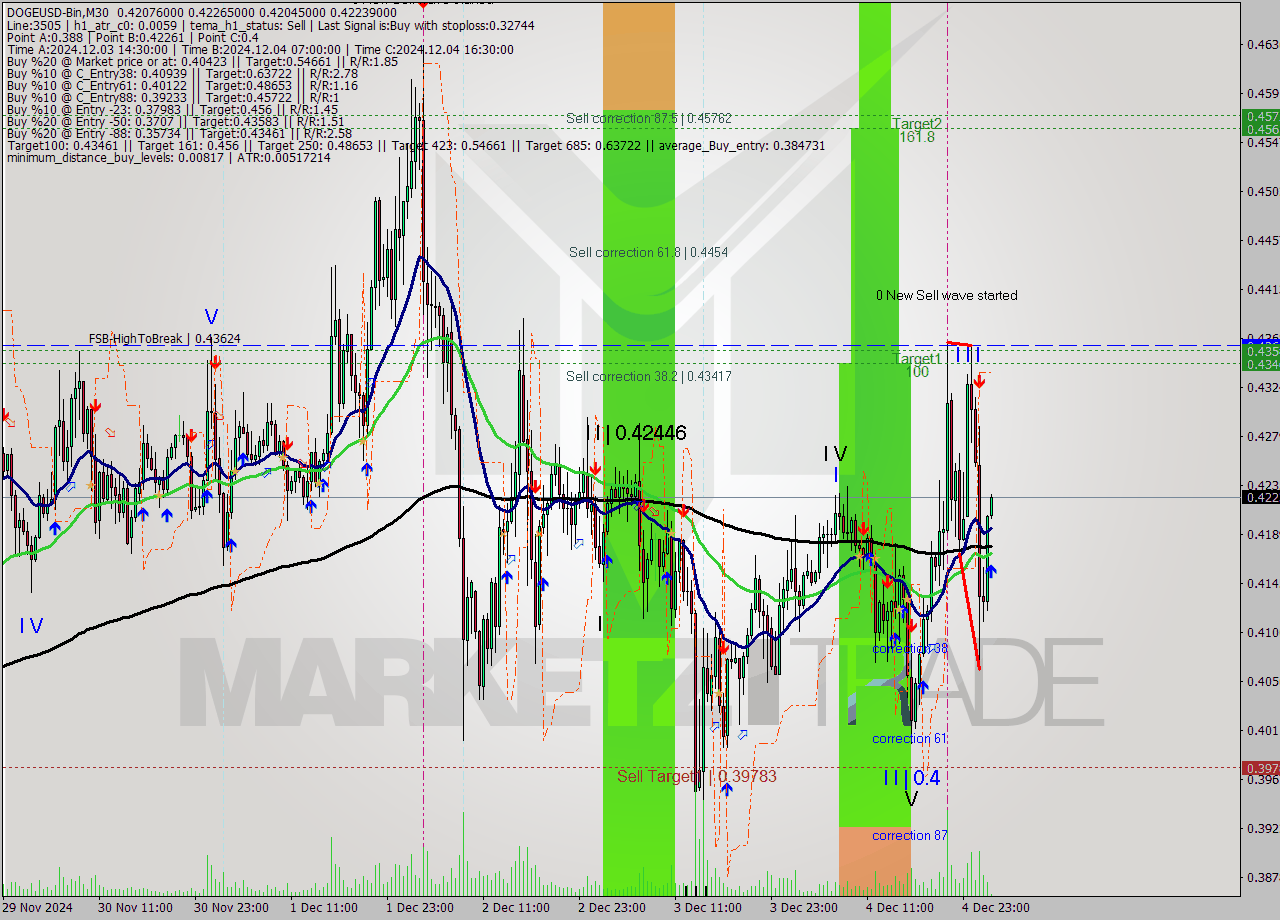1280x920 pixels.
Task: Click the price axis label 0.463
Action: [x=1262, y=44]
